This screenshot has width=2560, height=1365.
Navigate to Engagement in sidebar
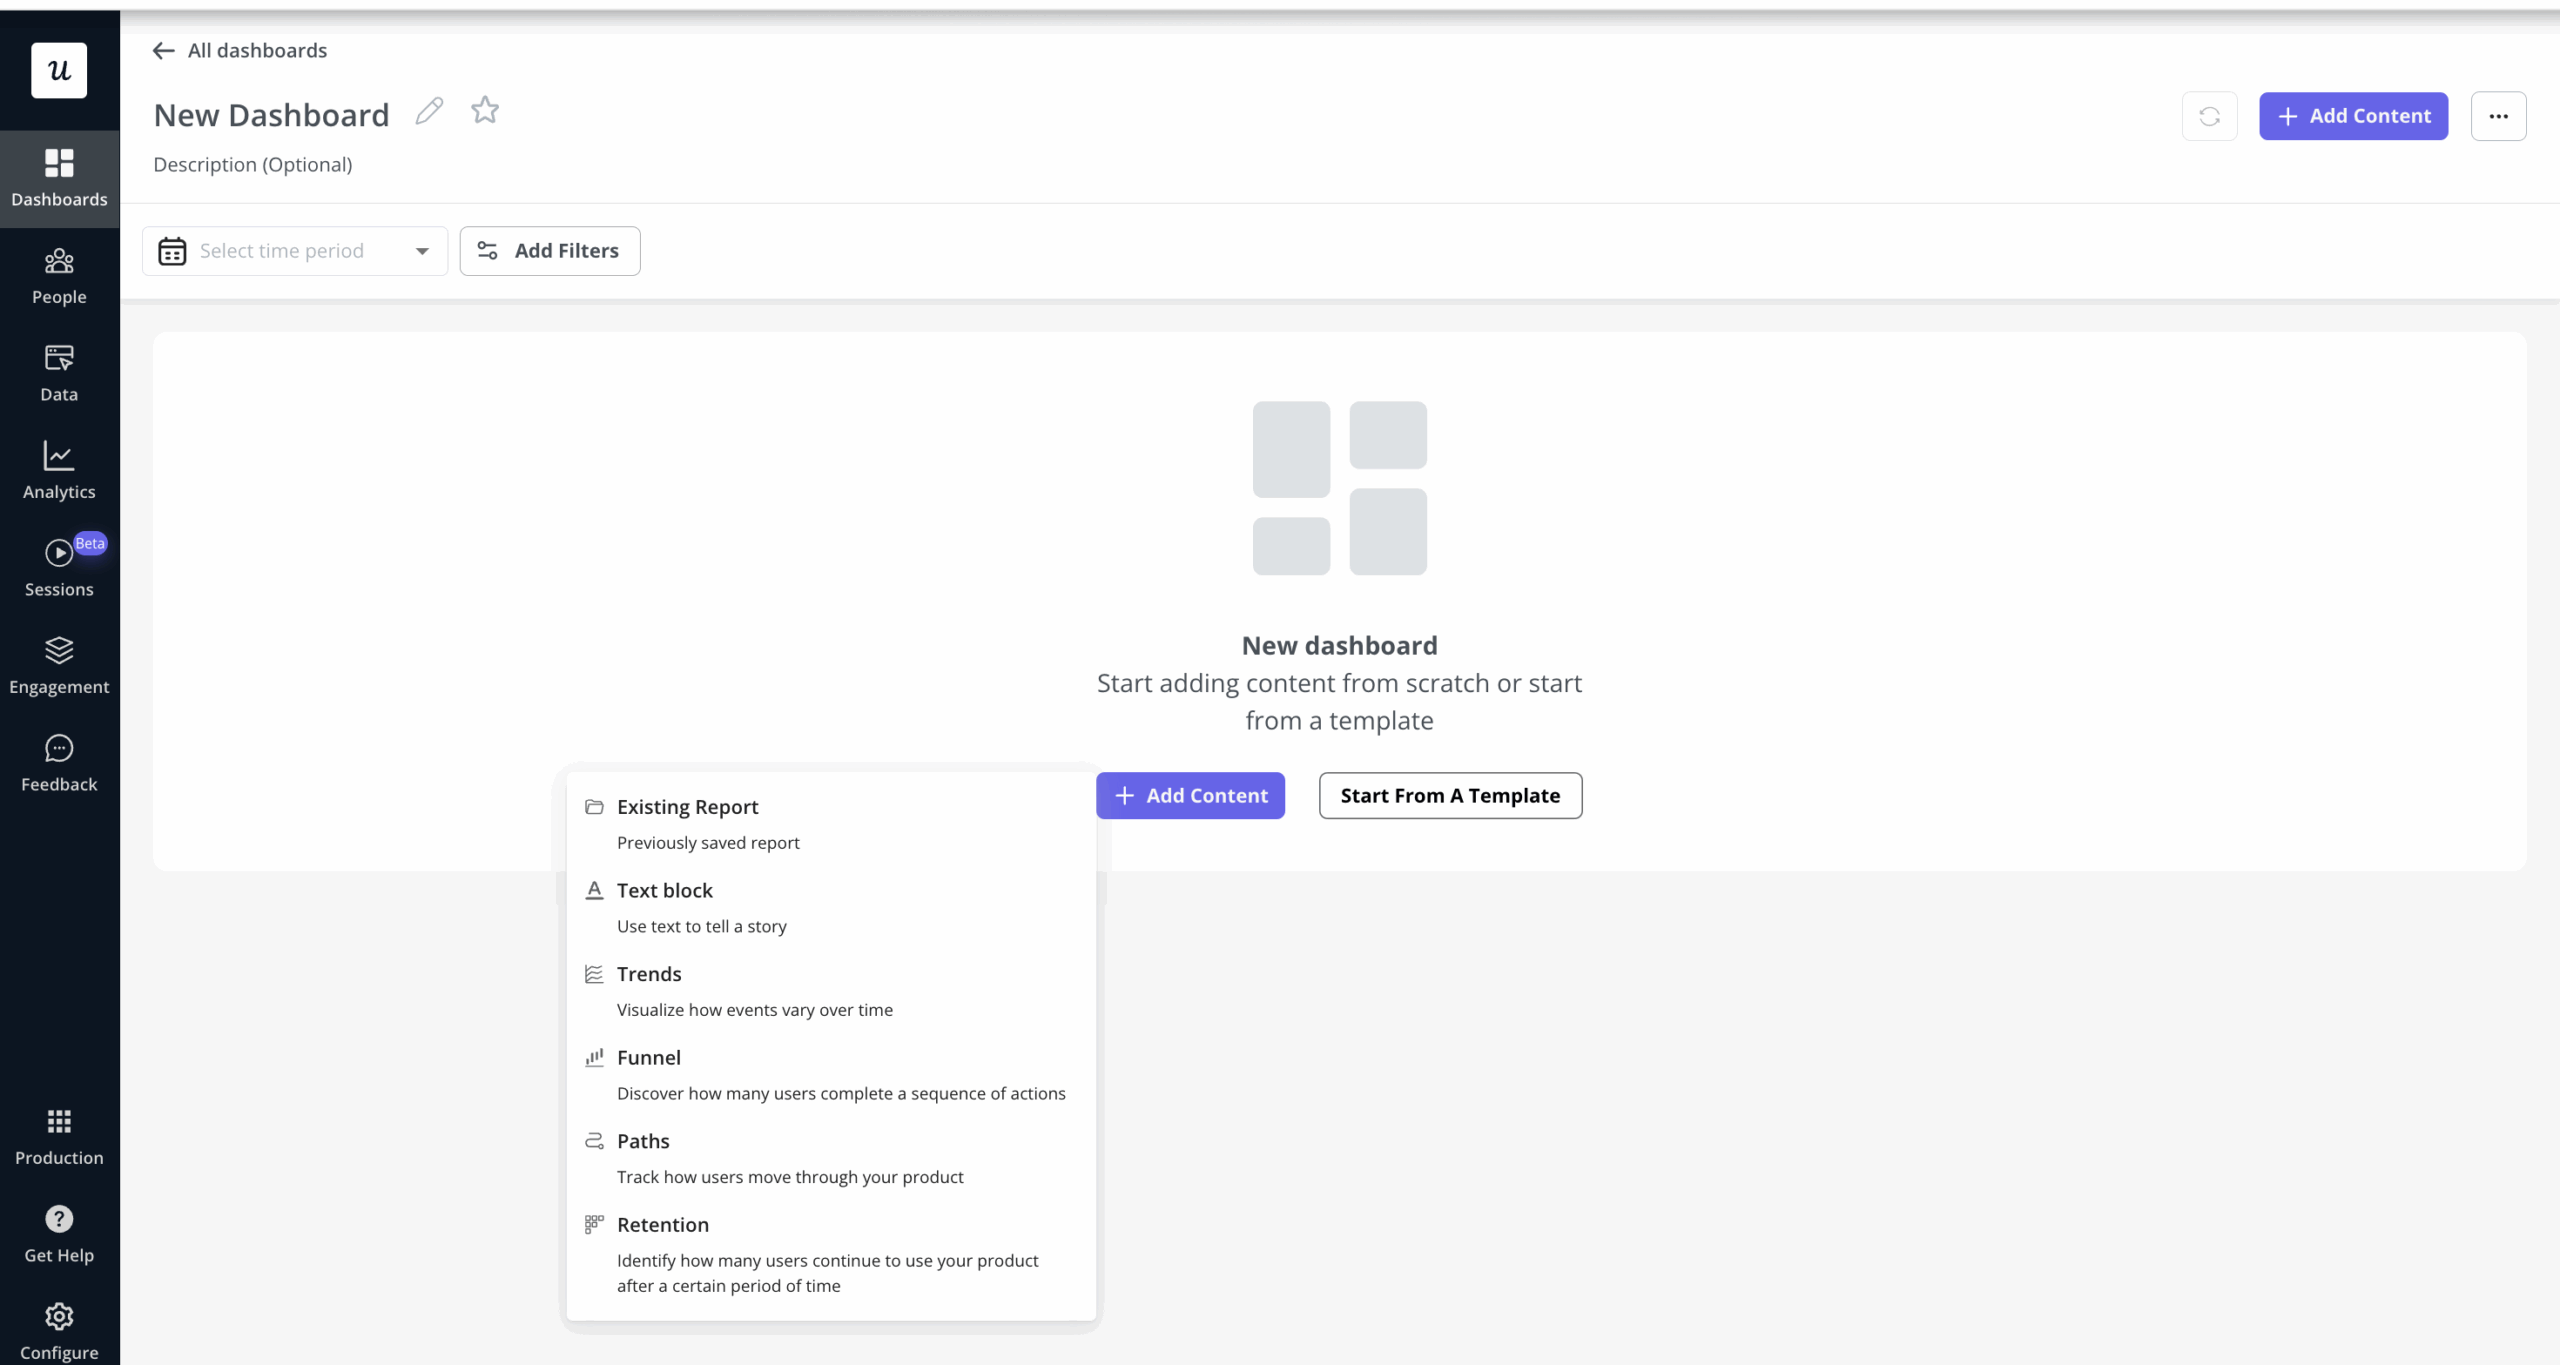click(x=59, y=666)
